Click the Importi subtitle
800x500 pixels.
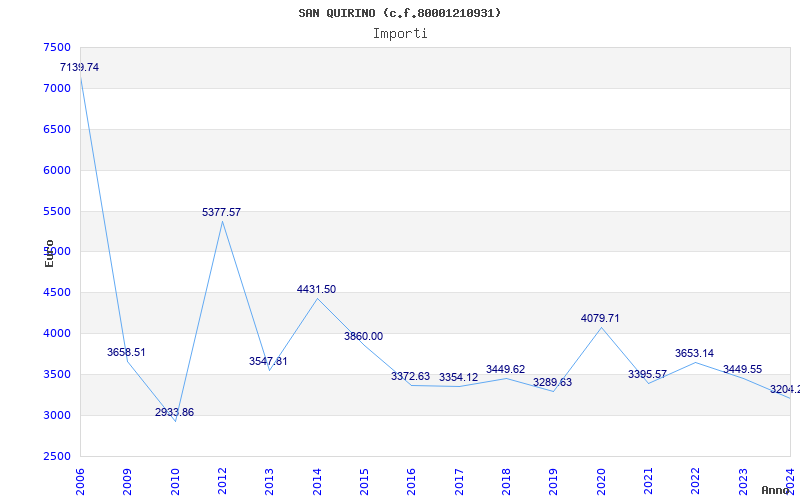click(400, 34)
